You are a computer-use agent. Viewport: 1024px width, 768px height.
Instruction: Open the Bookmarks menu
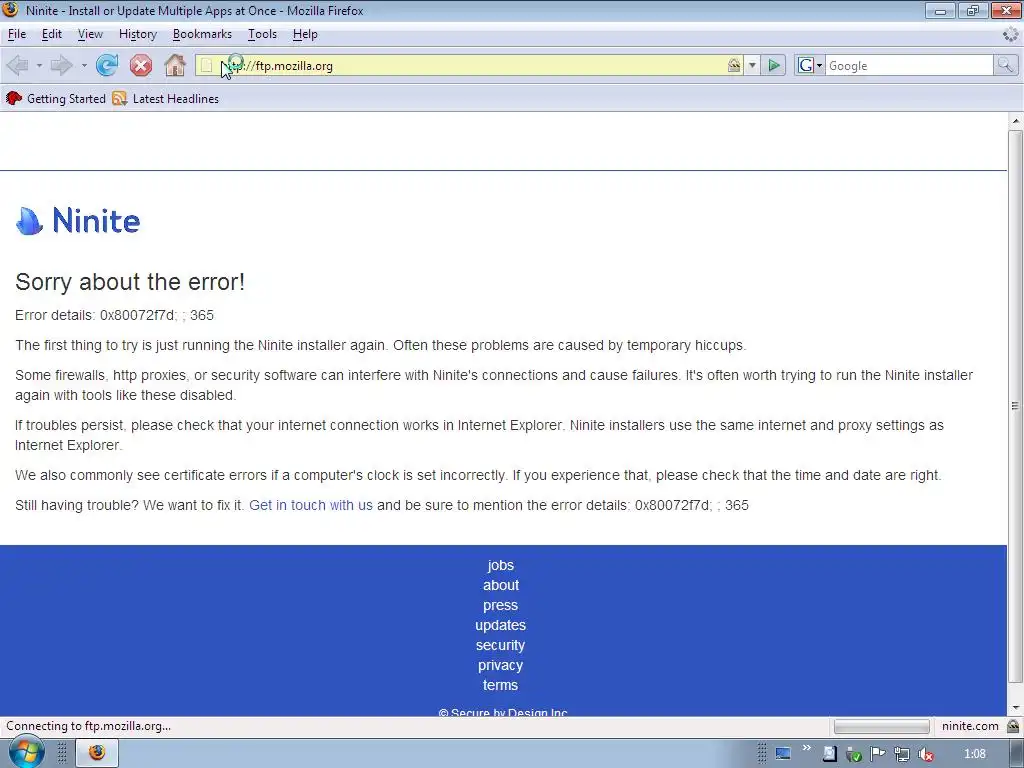(202, 34)
